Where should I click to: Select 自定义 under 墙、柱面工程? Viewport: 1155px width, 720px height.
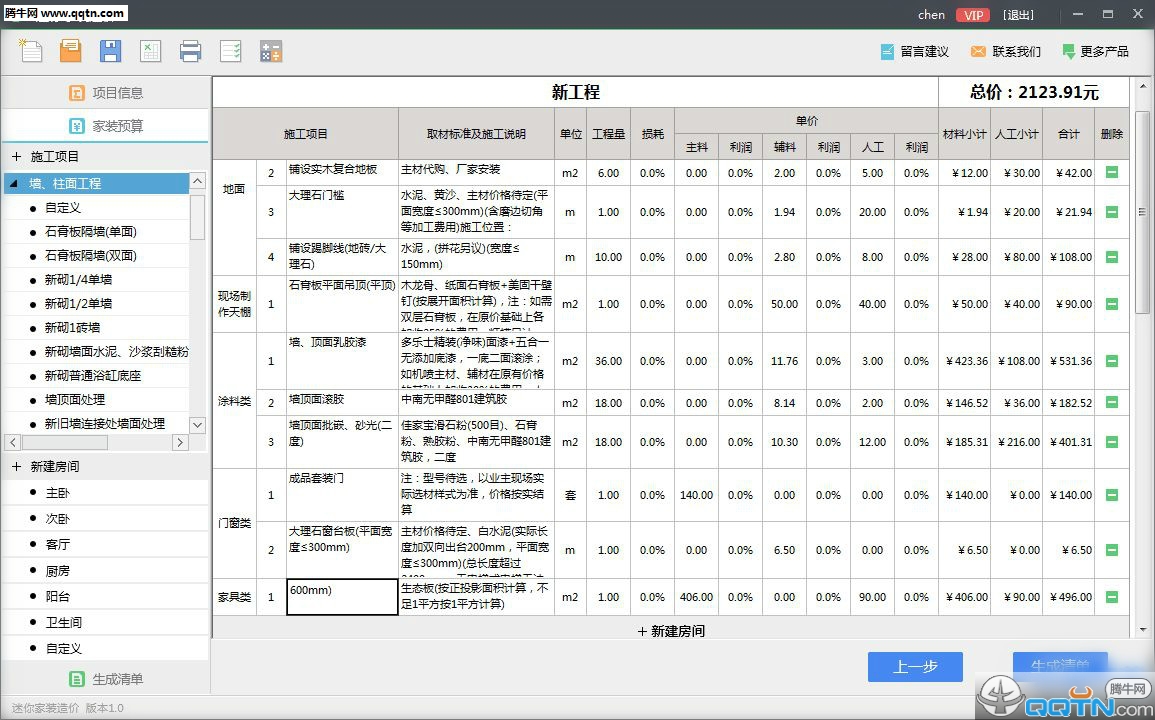[63, 208]
